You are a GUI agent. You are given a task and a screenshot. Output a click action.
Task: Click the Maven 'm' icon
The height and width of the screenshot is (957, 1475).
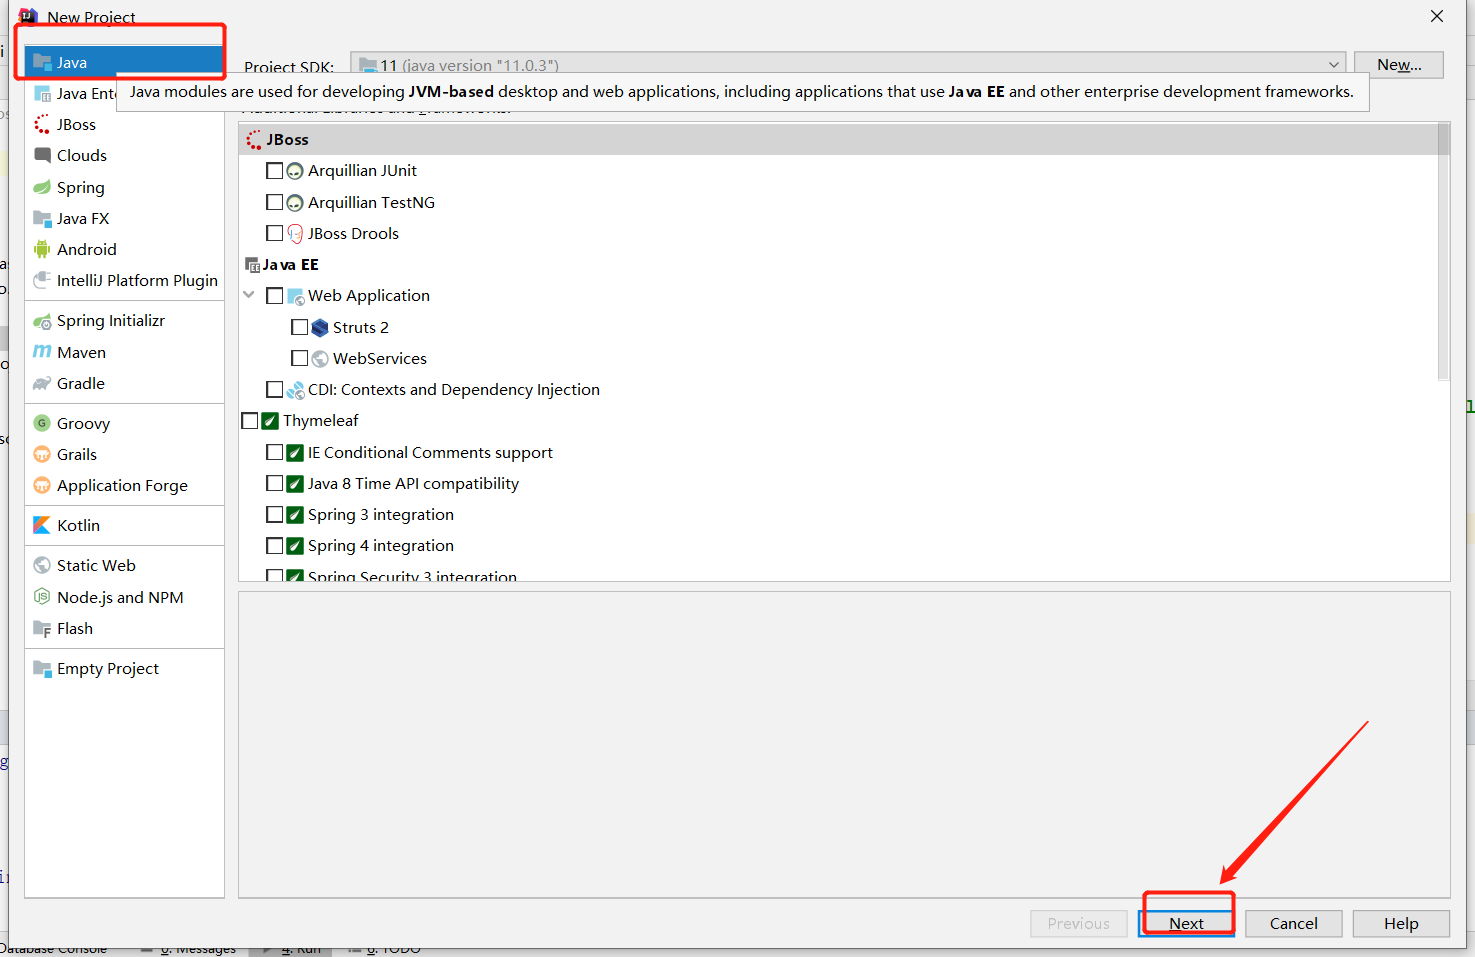[42, 352]
